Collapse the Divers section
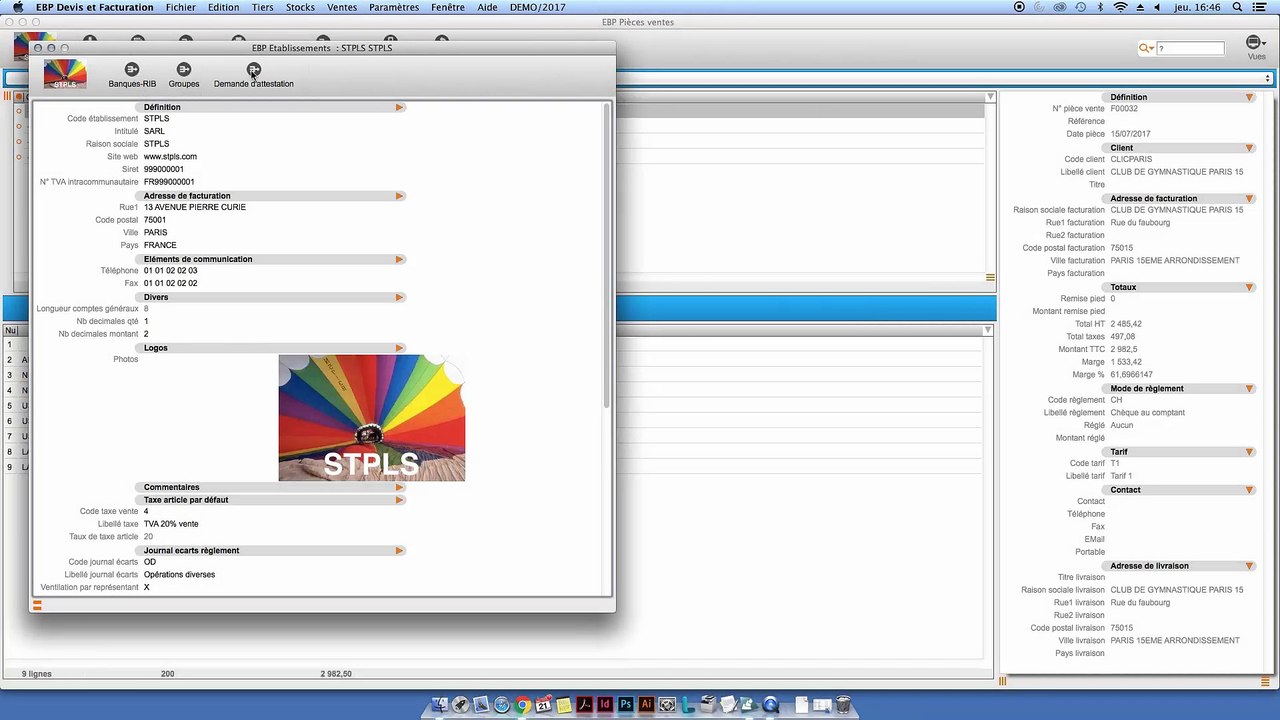Screen dimensions: 1280x720 (x=399, y=297)
